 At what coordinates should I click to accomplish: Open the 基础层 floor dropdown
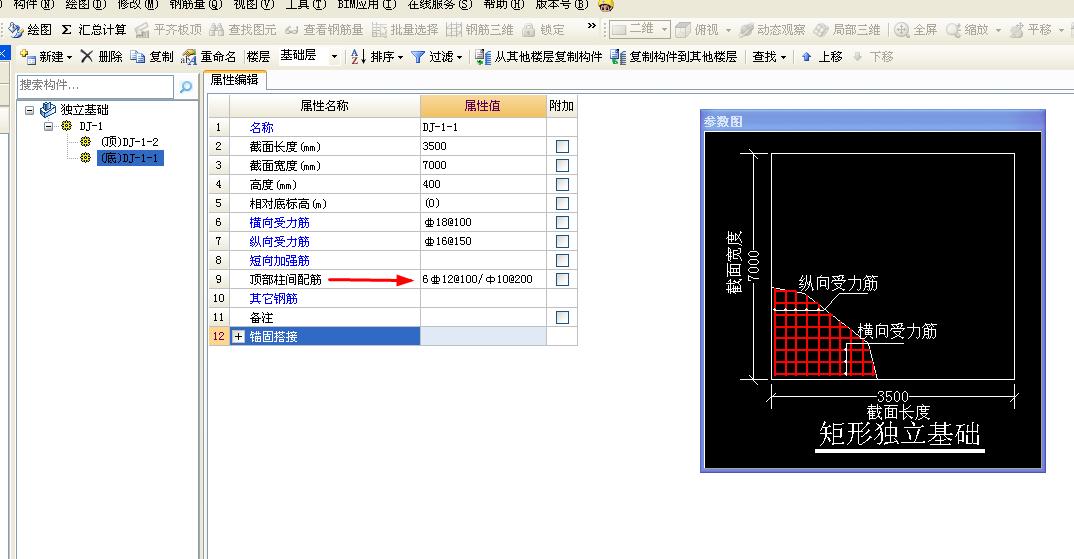[334, 57]
